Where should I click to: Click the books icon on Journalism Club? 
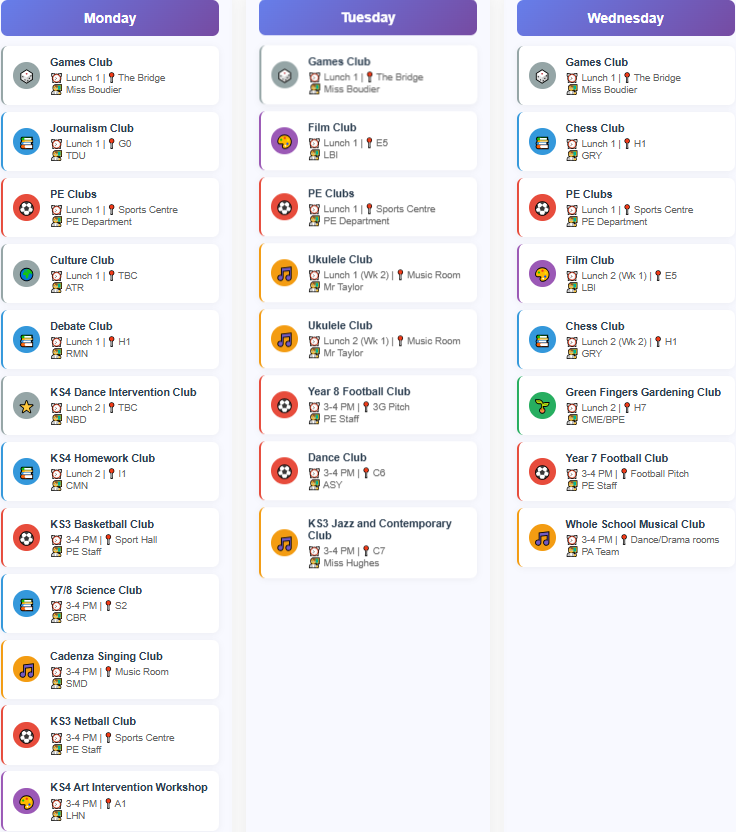[x=27, y=141]
